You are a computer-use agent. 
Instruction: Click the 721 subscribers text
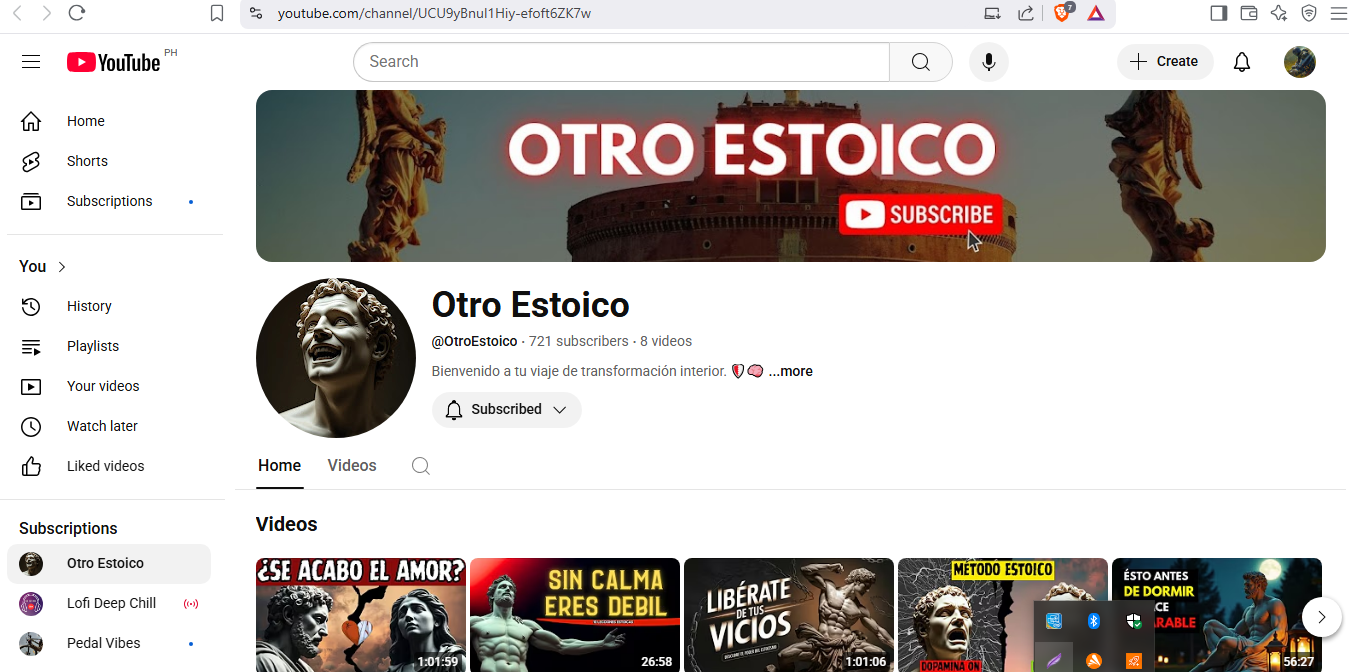click(579, 341)
